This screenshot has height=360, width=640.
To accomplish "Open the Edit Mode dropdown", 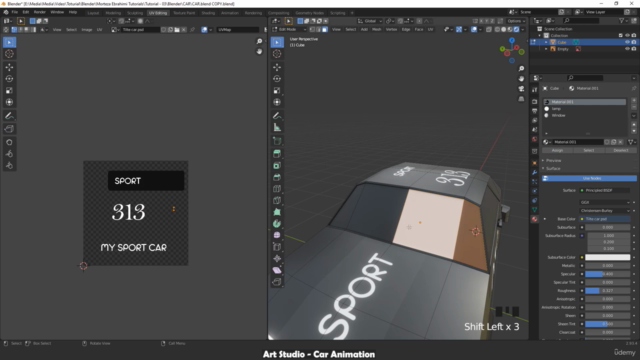I will (x=289, y=29).
